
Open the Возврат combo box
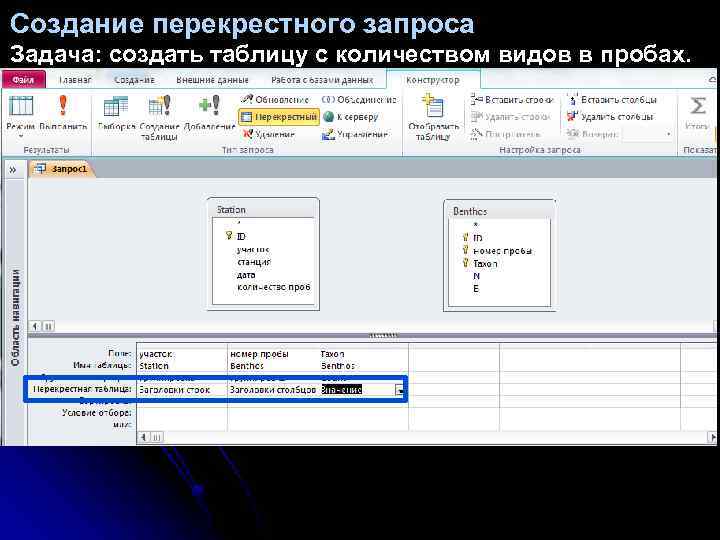(647, 134)
